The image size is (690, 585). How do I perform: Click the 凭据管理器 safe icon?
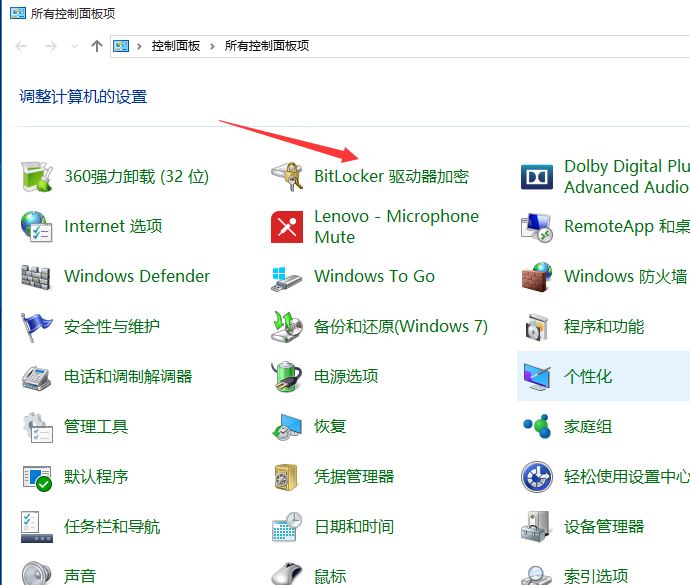tap(286, 477)
